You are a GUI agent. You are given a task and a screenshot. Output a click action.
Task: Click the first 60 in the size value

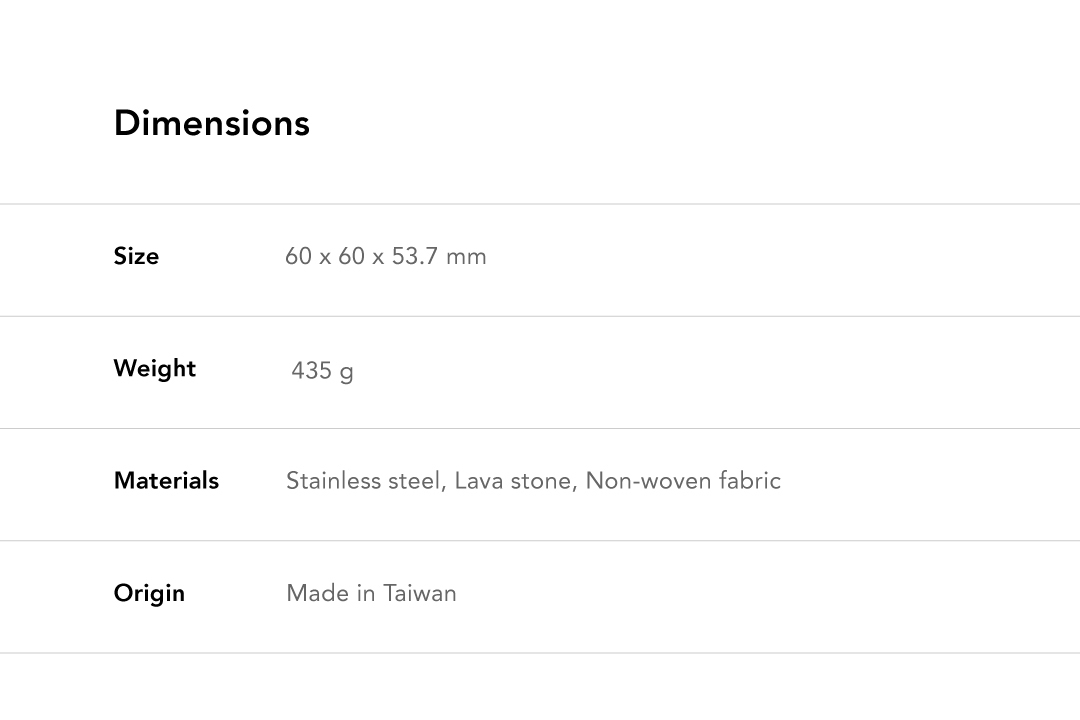coord(298,256)
